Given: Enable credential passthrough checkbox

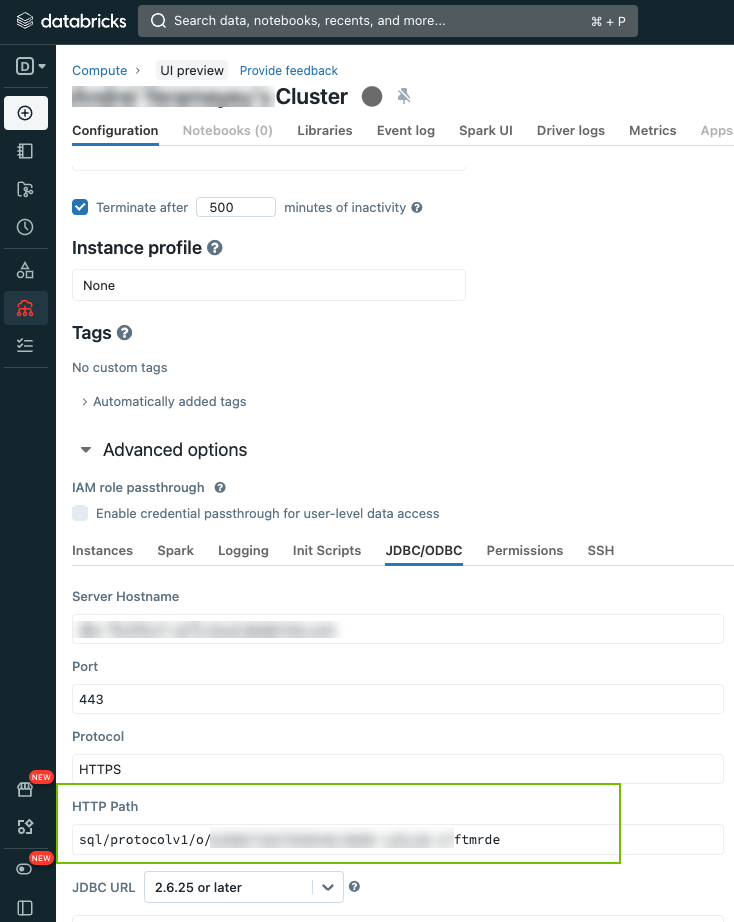Looking at the screenshot, I should 81,513.
